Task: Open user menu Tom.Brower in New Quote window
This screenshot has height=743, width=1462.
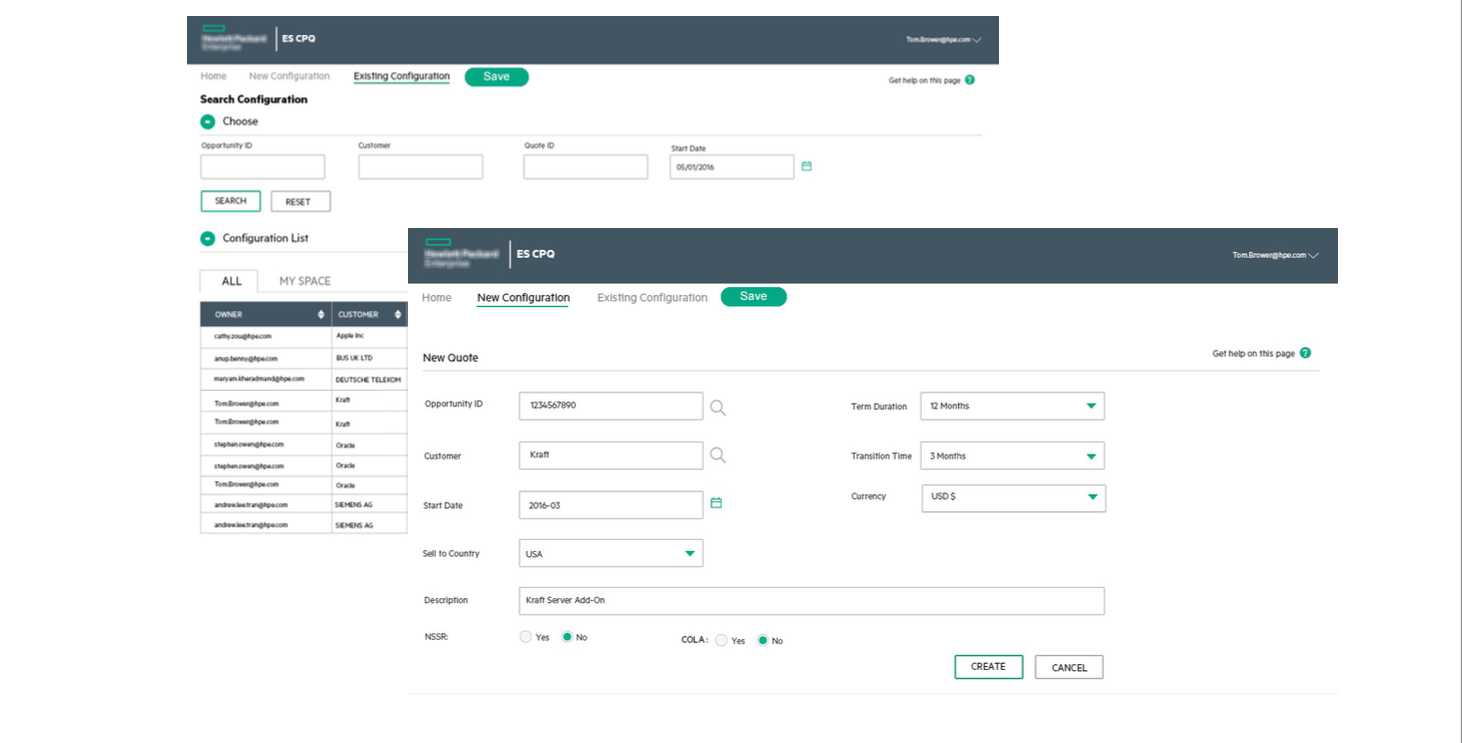Action: pos(1275,256)
